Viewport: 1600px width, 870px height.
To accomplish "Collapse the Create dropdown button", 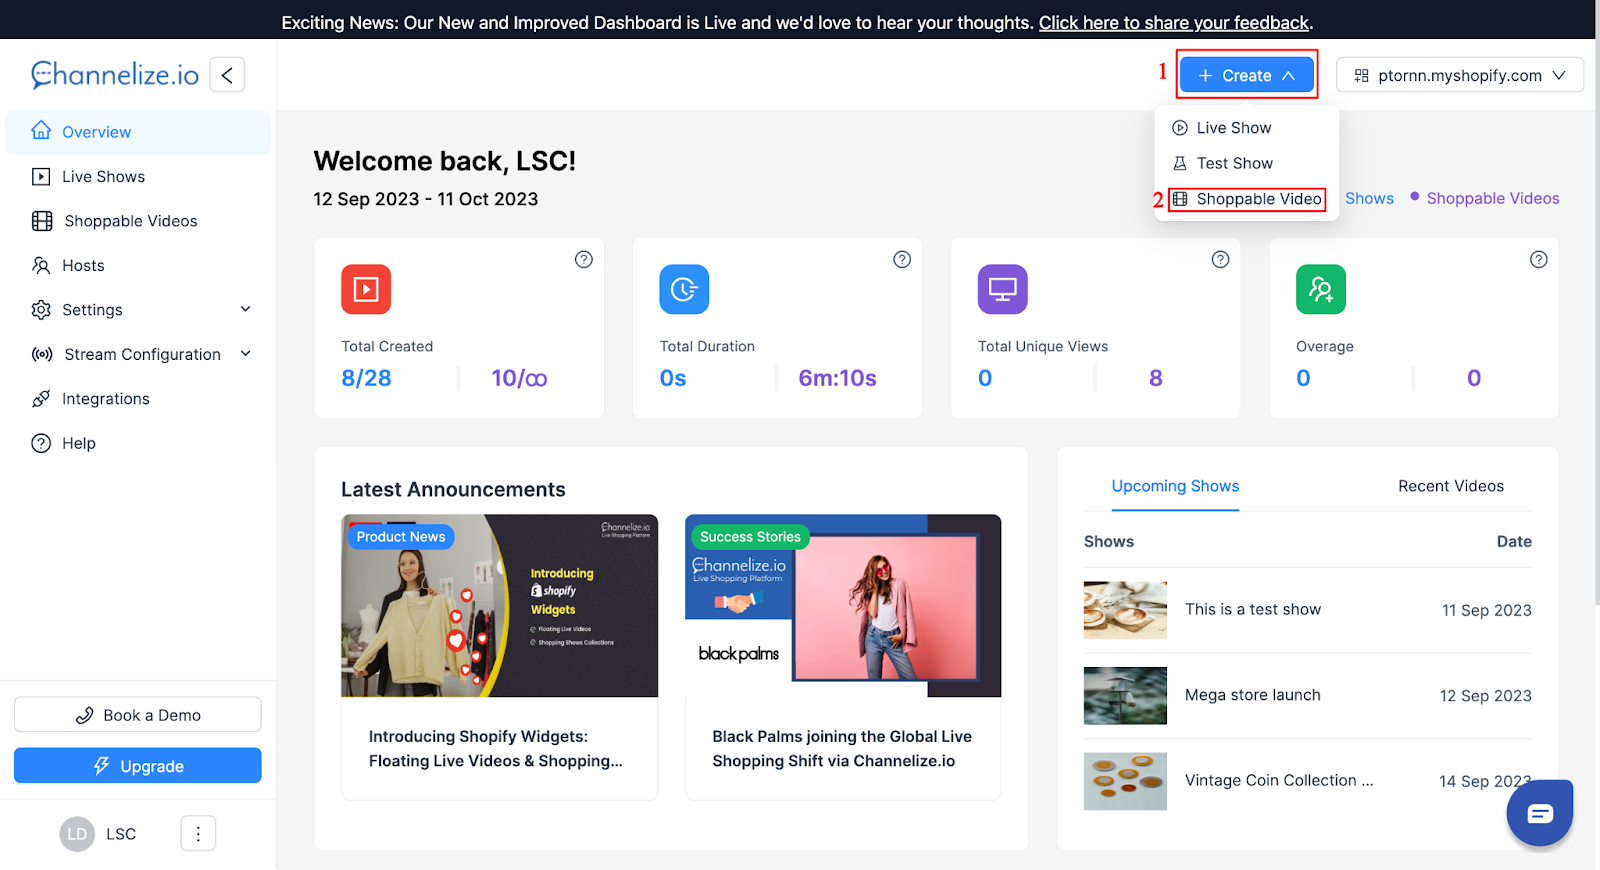I will pos(1247,75).
